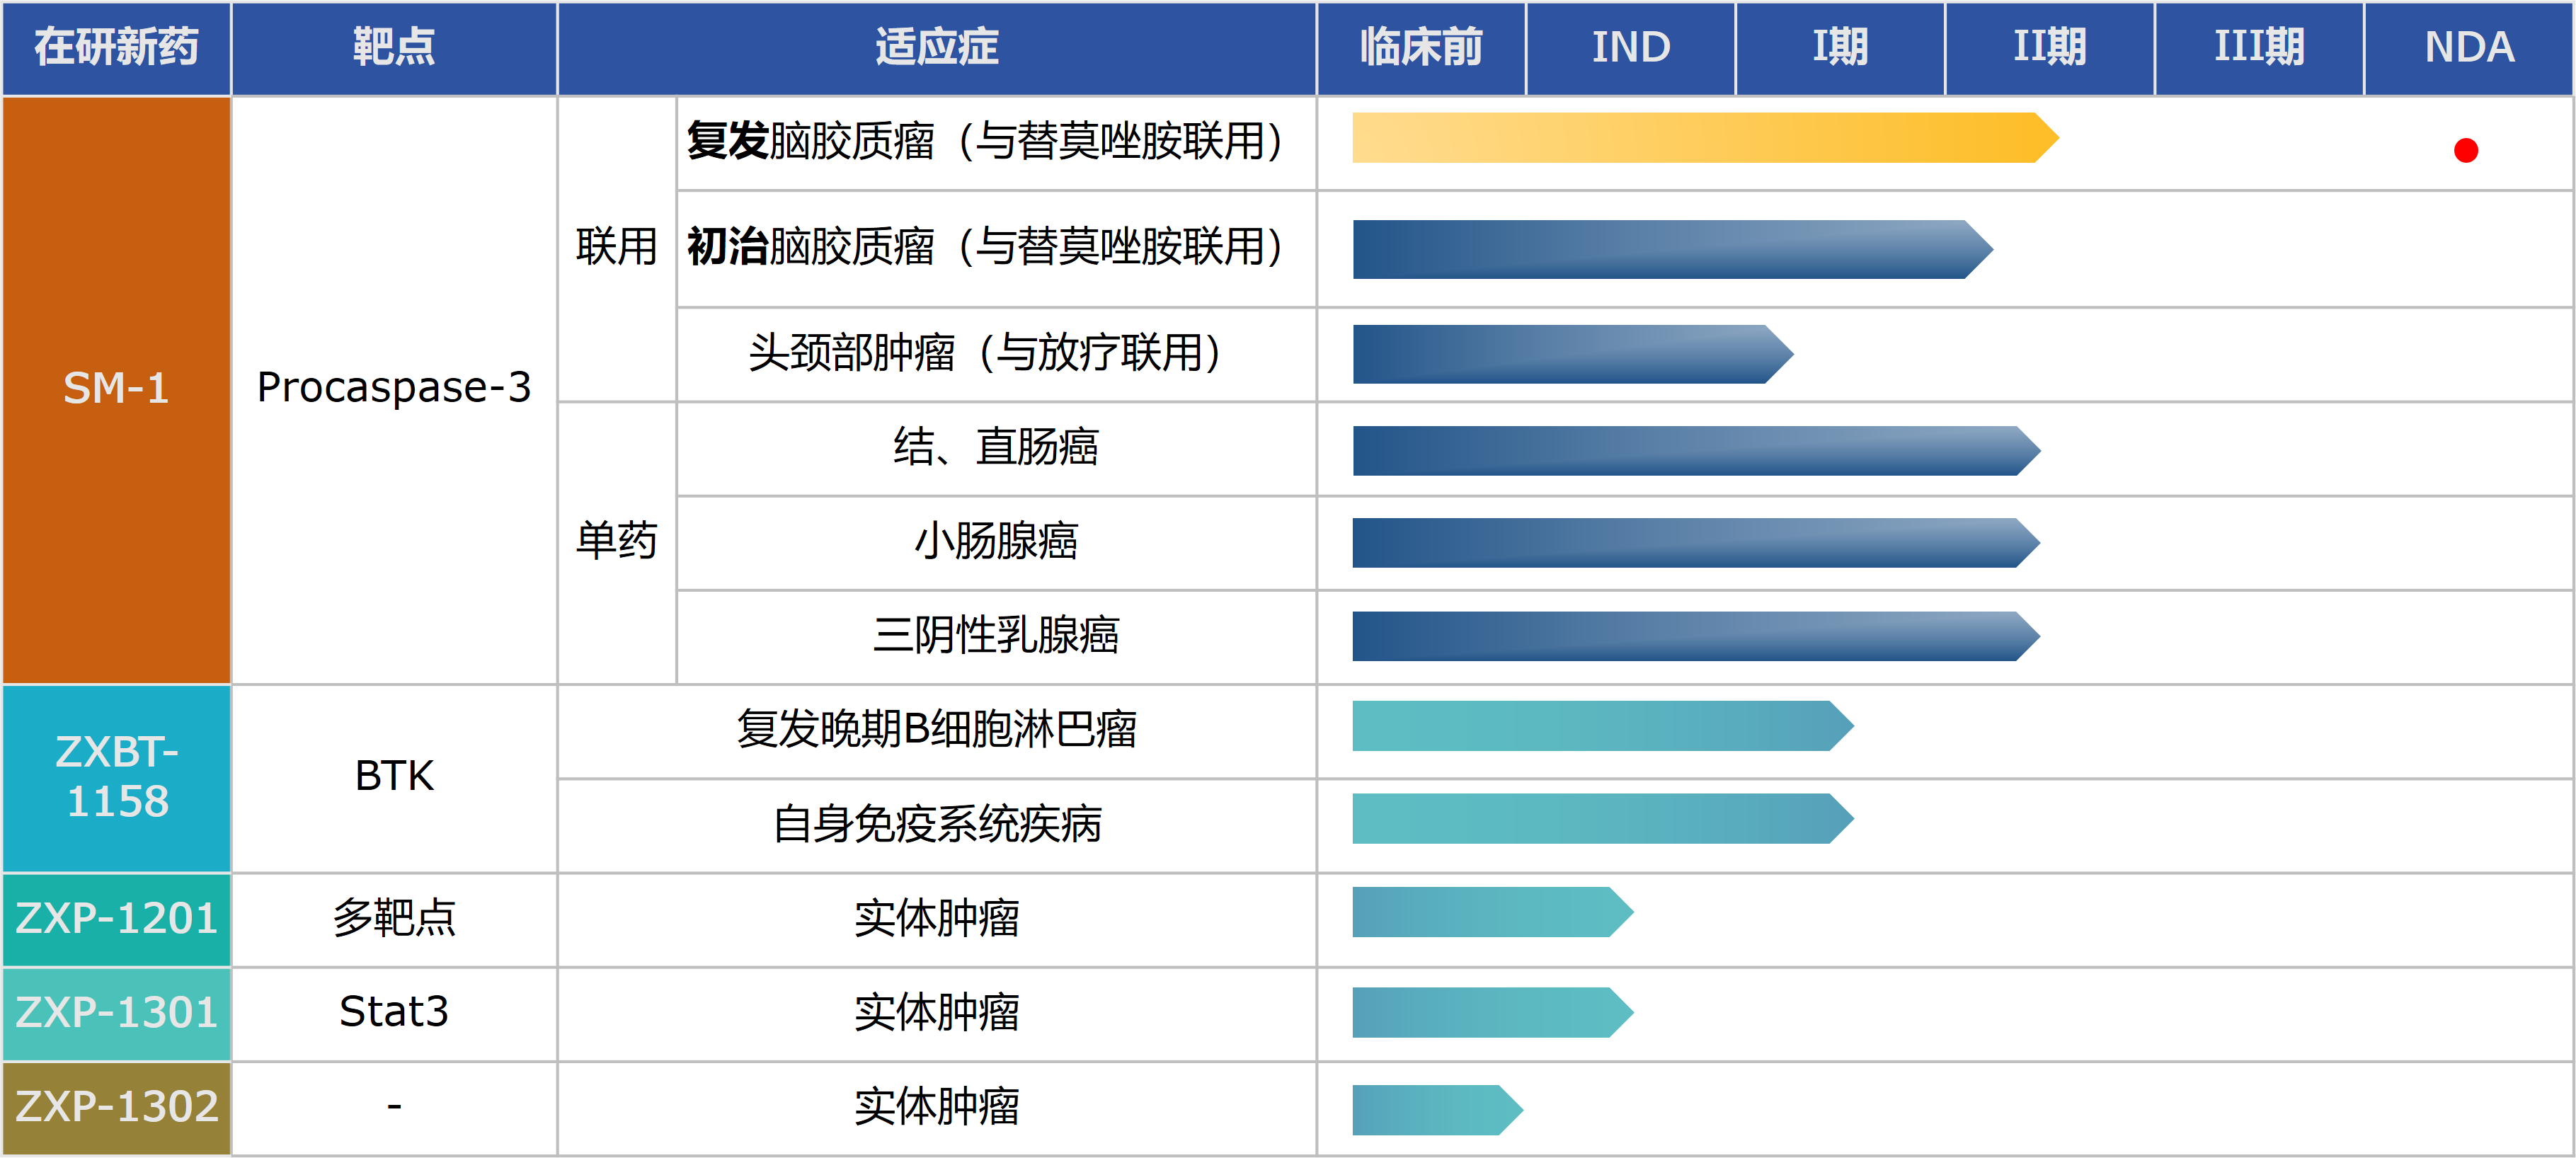Click the red dot in NDA column

2465,150
